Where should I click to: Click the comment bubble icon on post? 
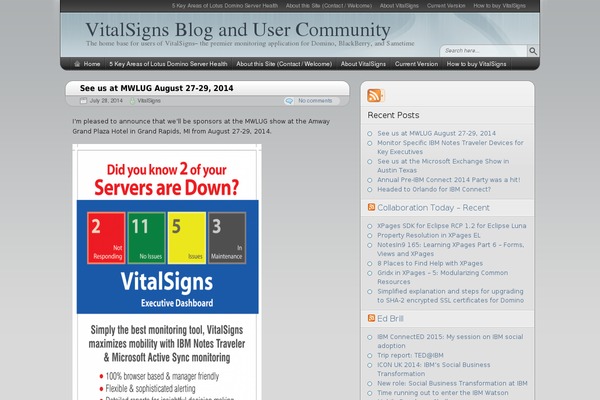pos(289,101)
